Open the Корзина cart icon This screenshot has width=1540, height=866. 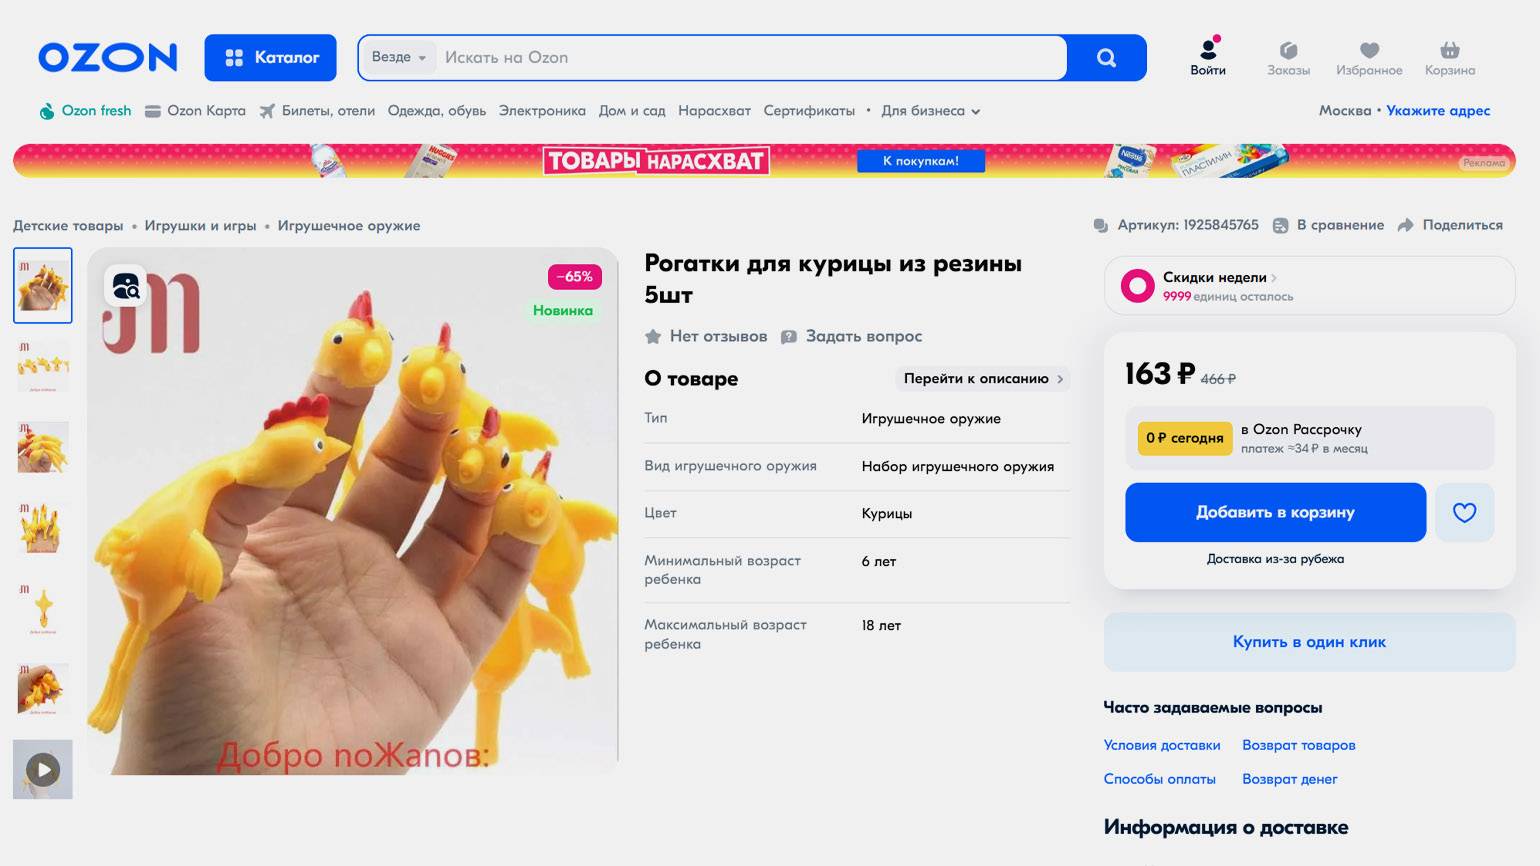click(1450, 50)
